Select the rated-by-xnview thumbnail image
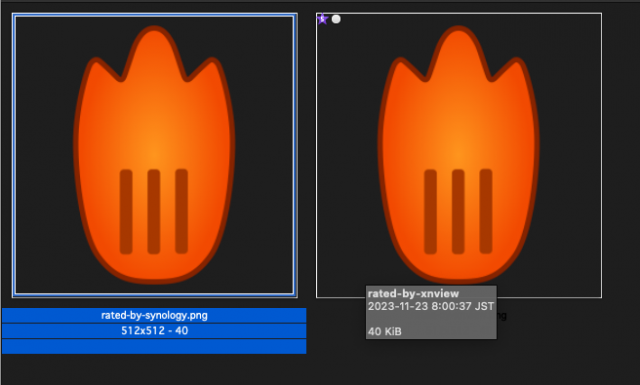 pos(459,155)
